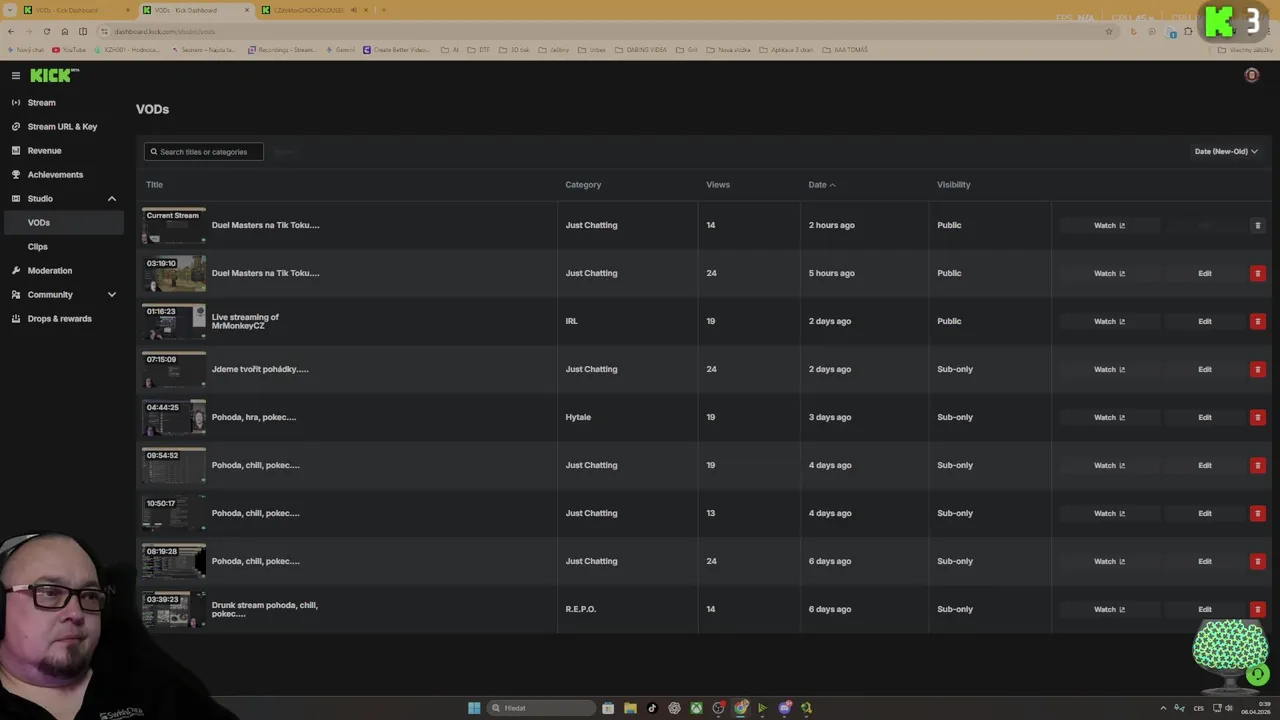
Task: Click the Views column header
Action: tap(718, 184)
